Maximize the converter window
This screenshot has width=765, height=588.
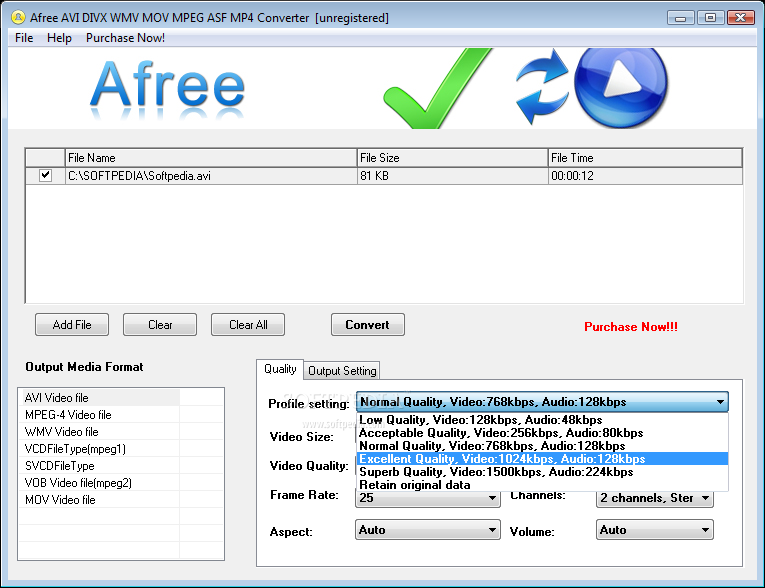pos(710,18)
